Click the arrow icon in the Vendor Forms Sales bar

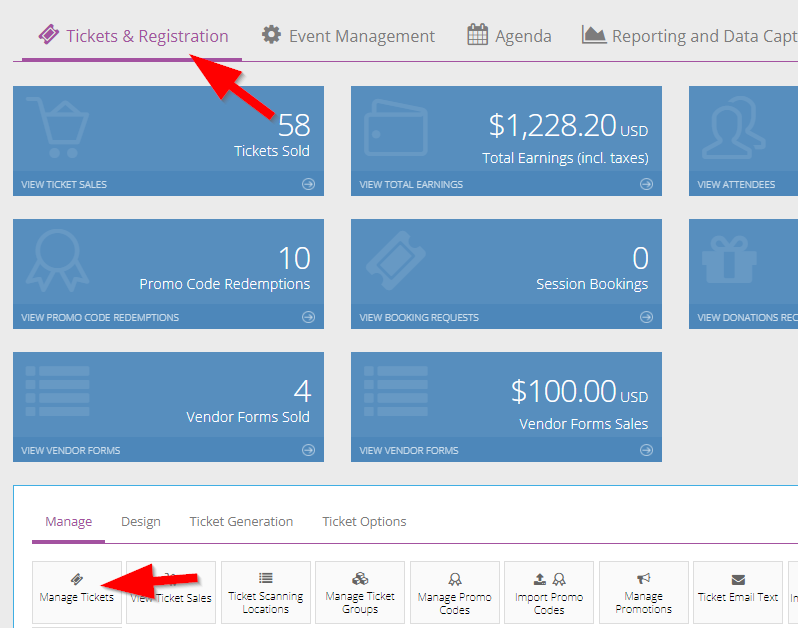pos(646,450)
